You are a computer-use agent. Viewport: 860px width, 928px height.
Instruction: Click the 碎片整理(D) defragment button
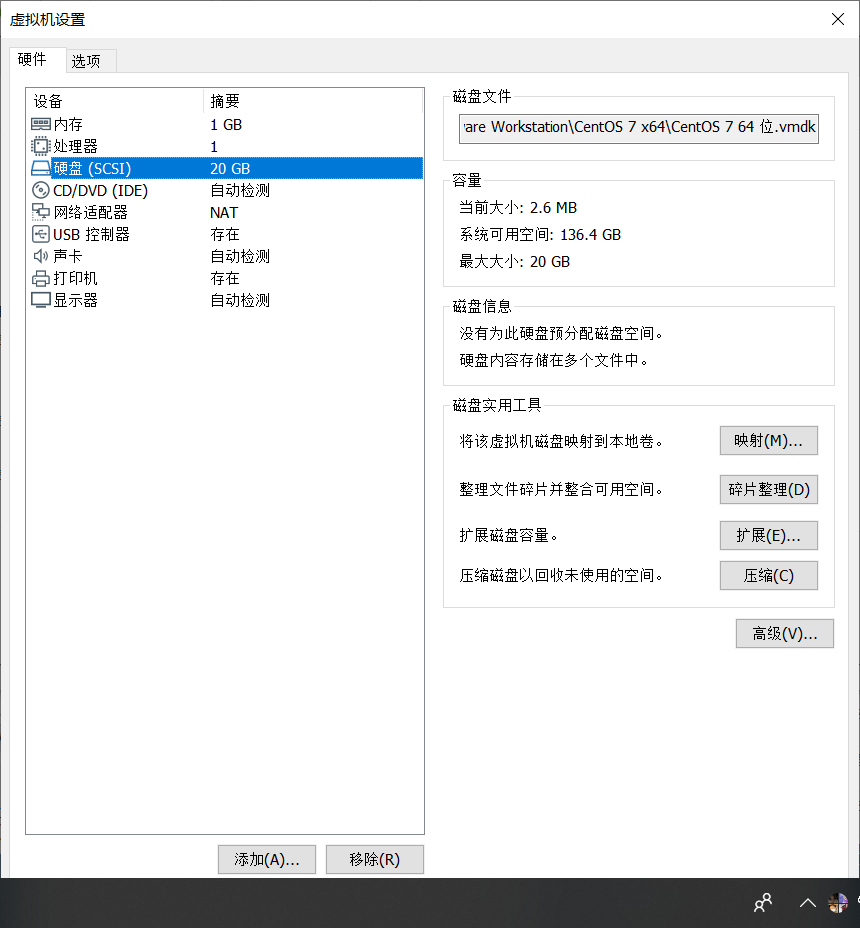point(768,489)
